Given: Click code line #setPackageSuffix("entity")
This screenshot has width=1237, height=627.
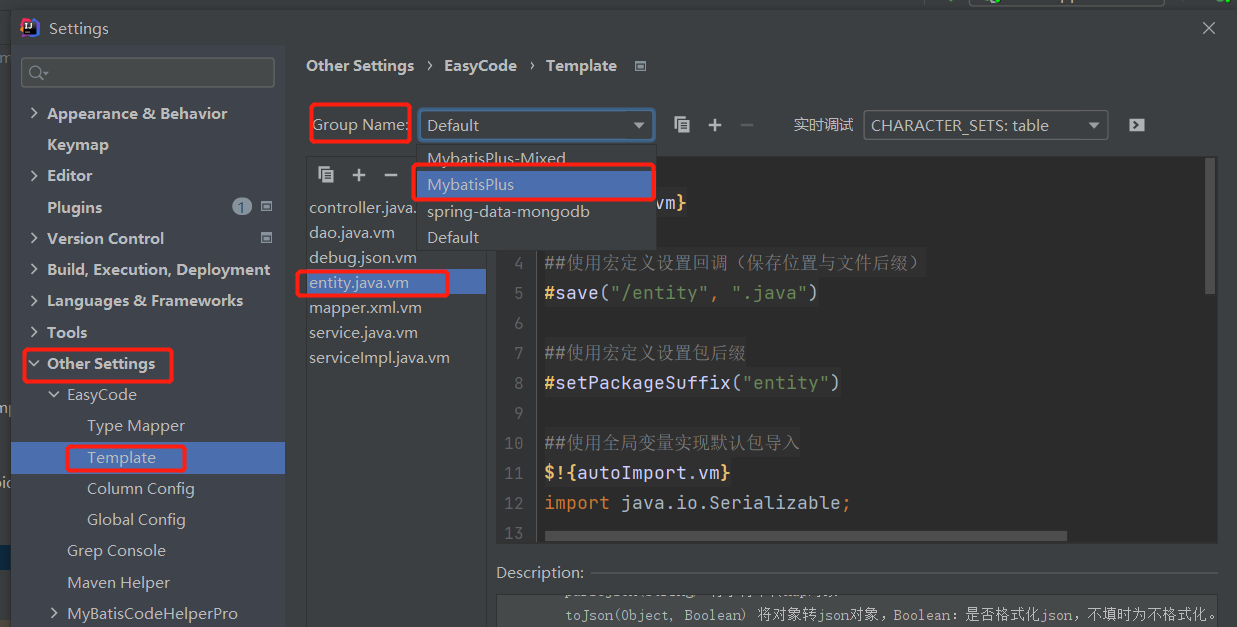Looking at the screenshot, I should click(692, 383).
